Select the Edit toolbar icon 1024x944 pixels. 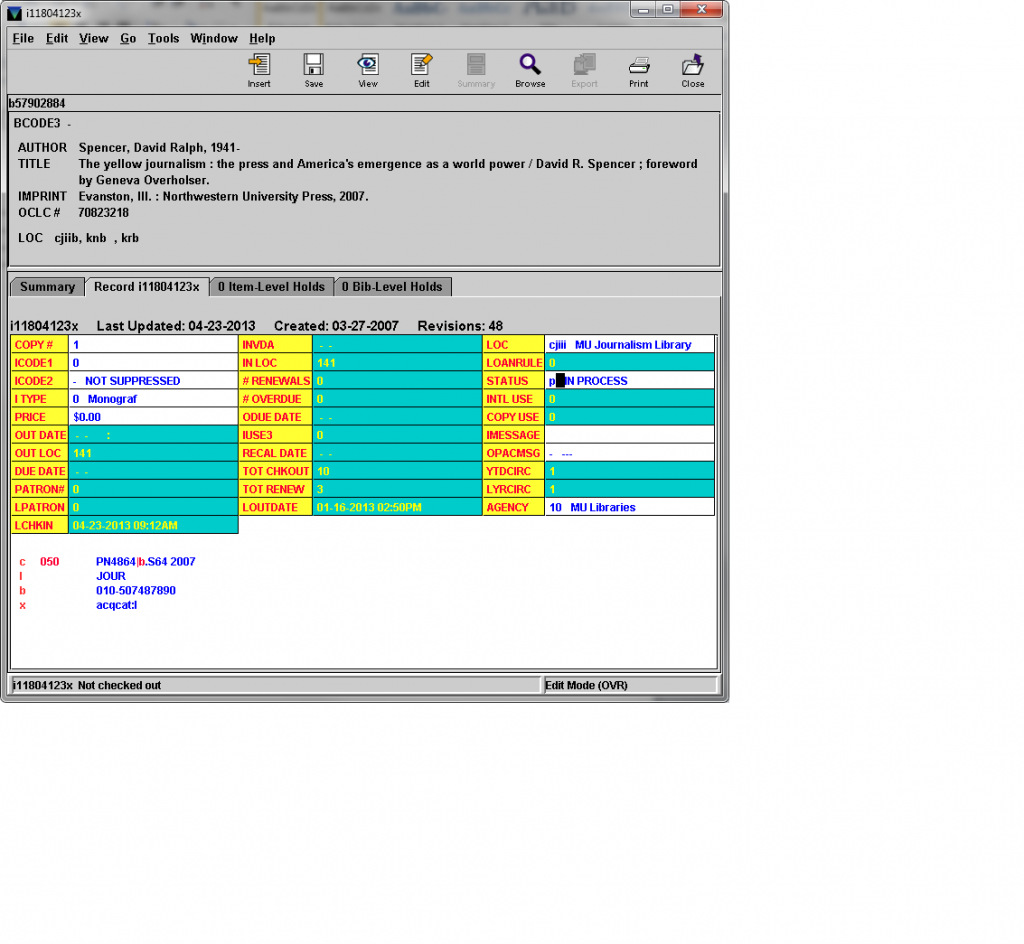coord(422,70)
